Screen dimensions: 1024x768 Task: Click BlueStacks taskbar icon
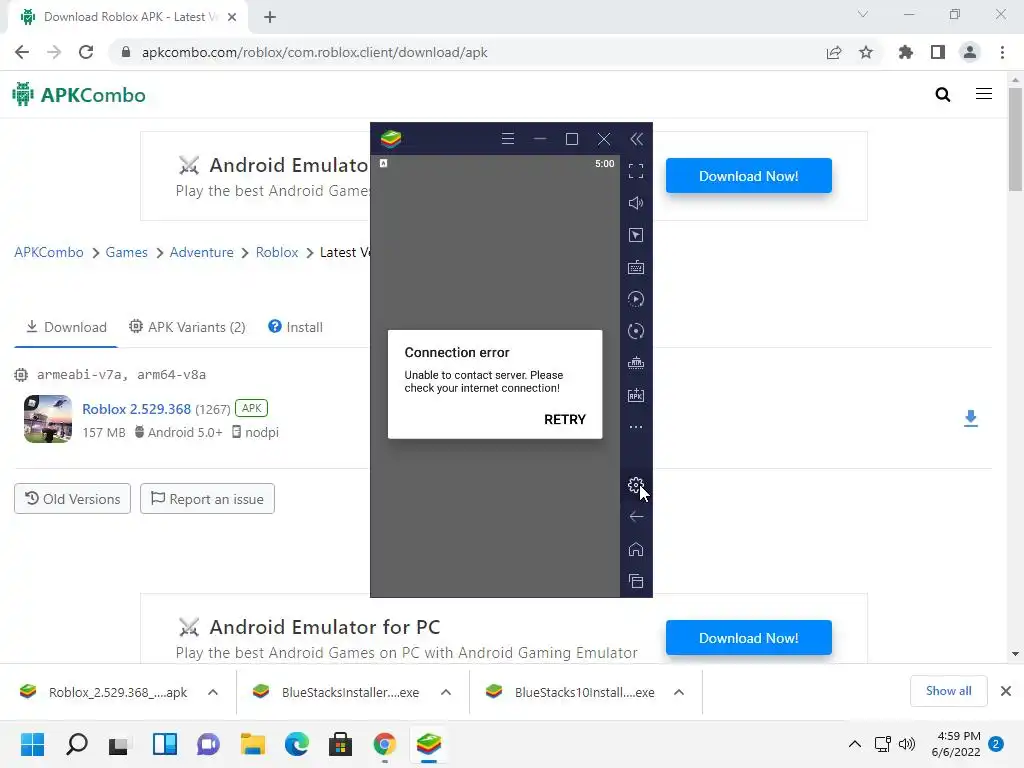click(x=429, y=744)
